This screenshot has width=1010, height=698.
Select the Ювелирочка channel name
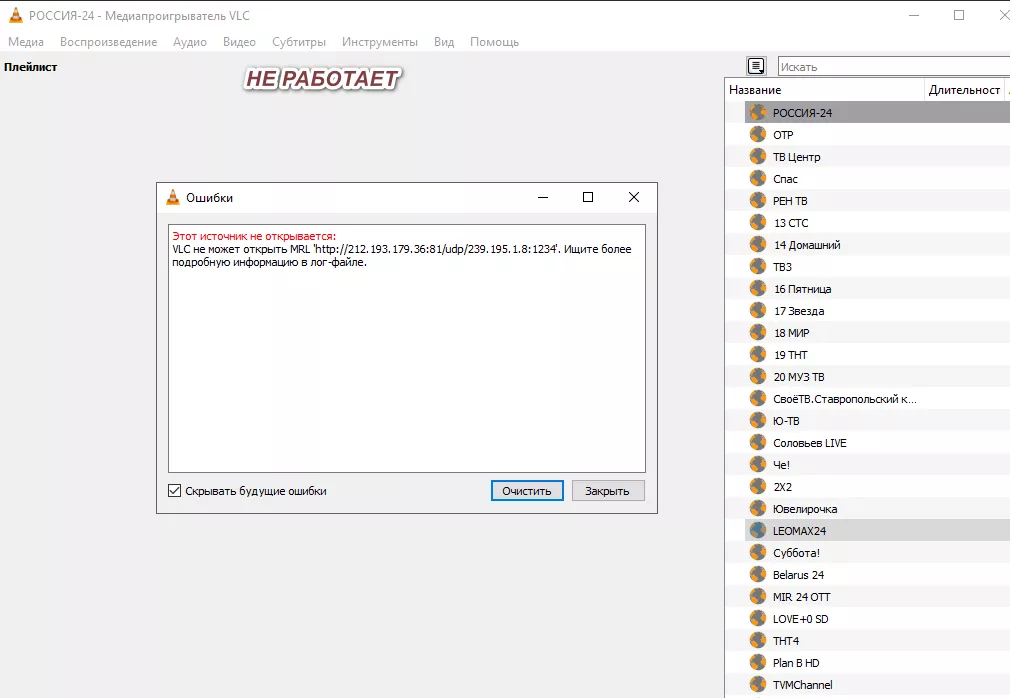(805, 509)
